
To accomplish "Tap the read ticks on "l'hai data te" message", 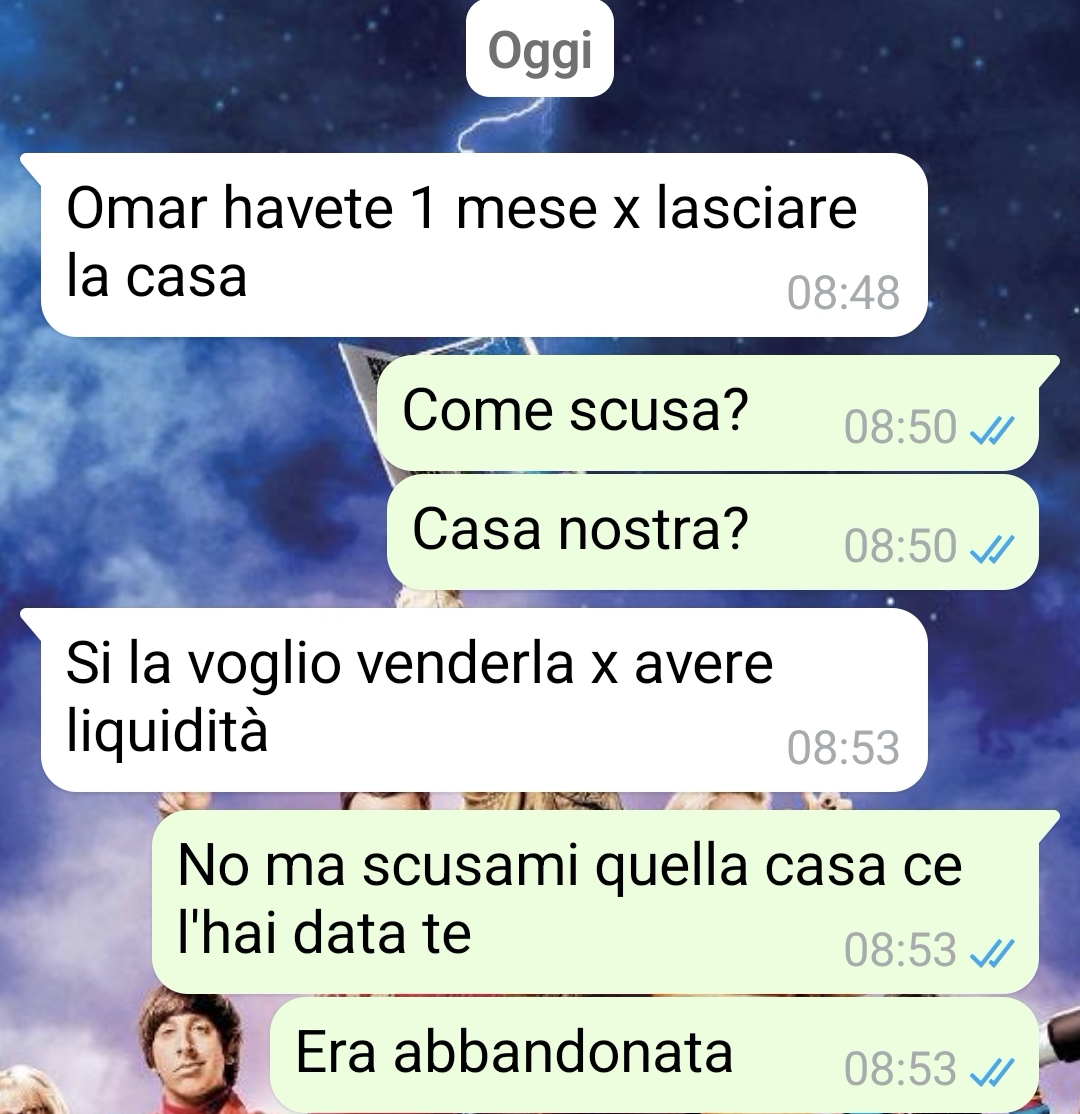I will (991, 952).
